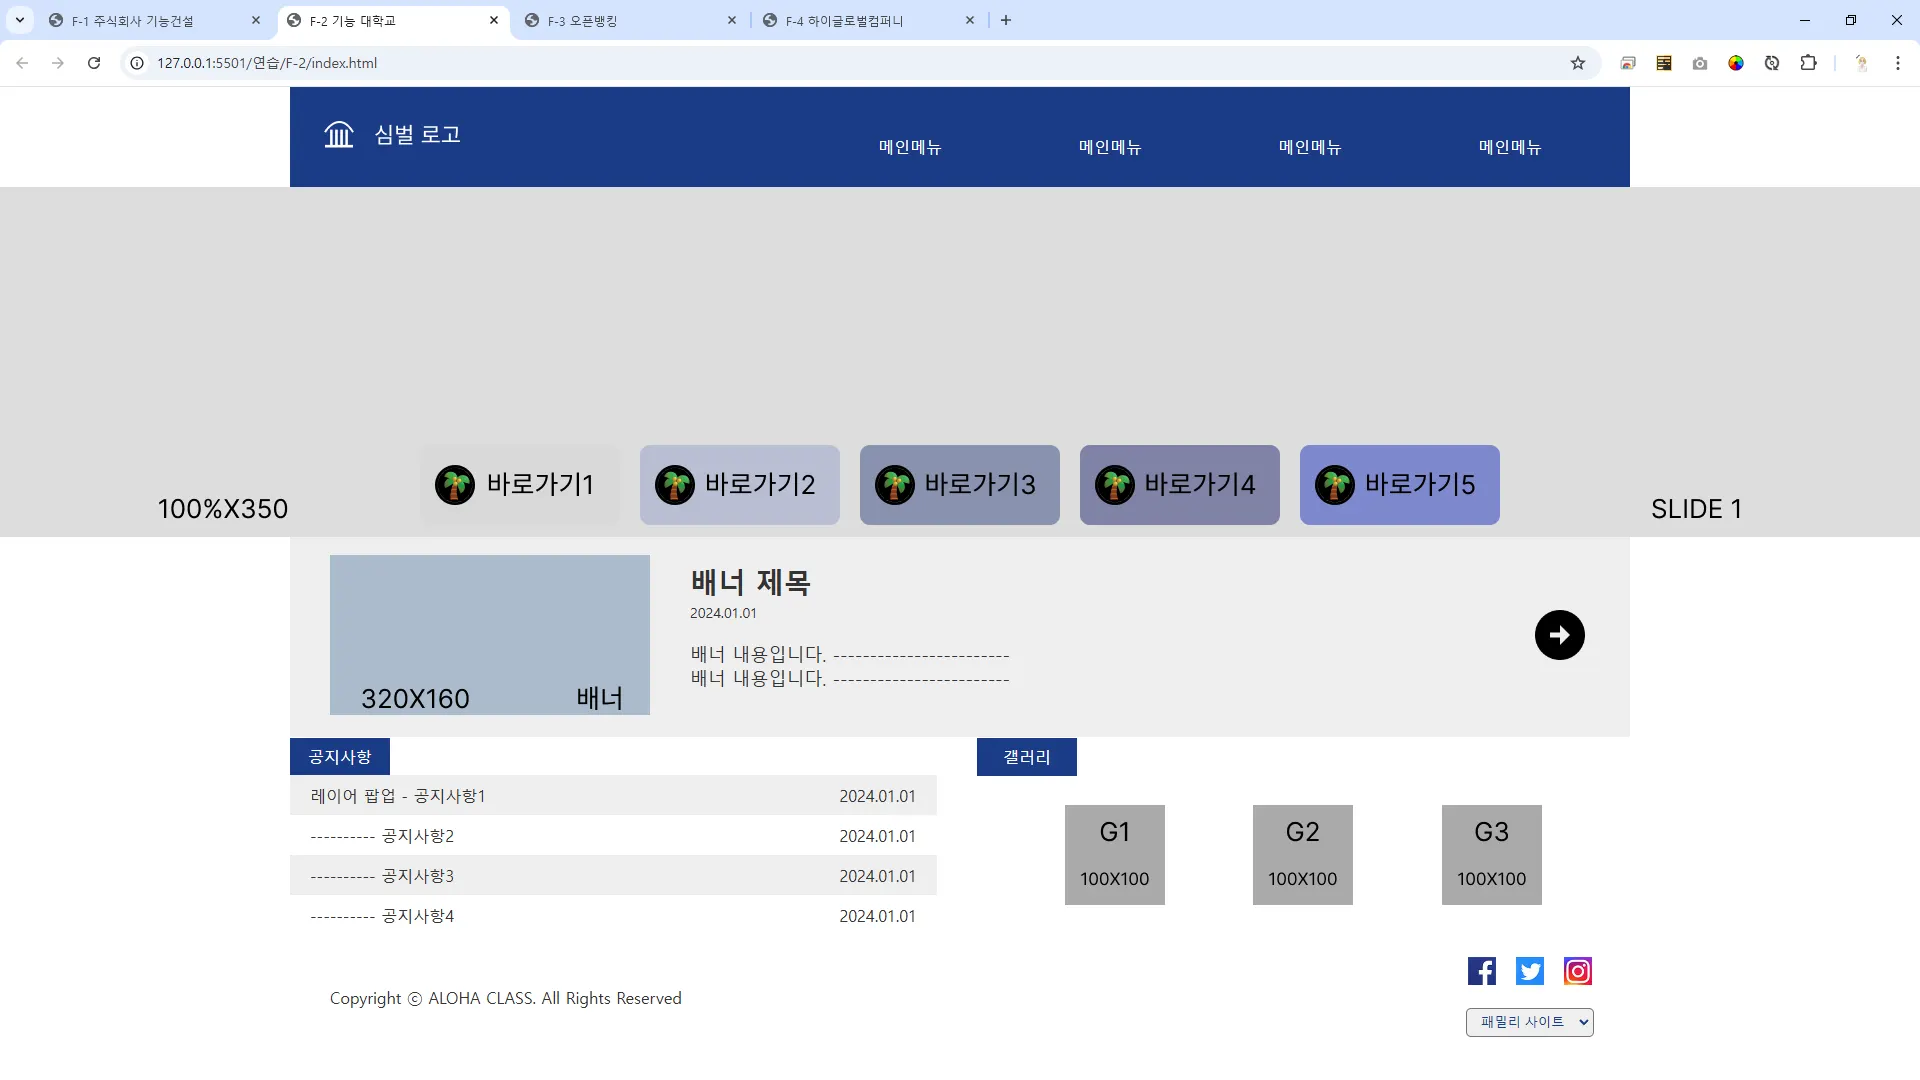This screenshot has width=1920, height=1080.
Task: Click the G2 gallery thumbnail
Action: click(1302, 855)
